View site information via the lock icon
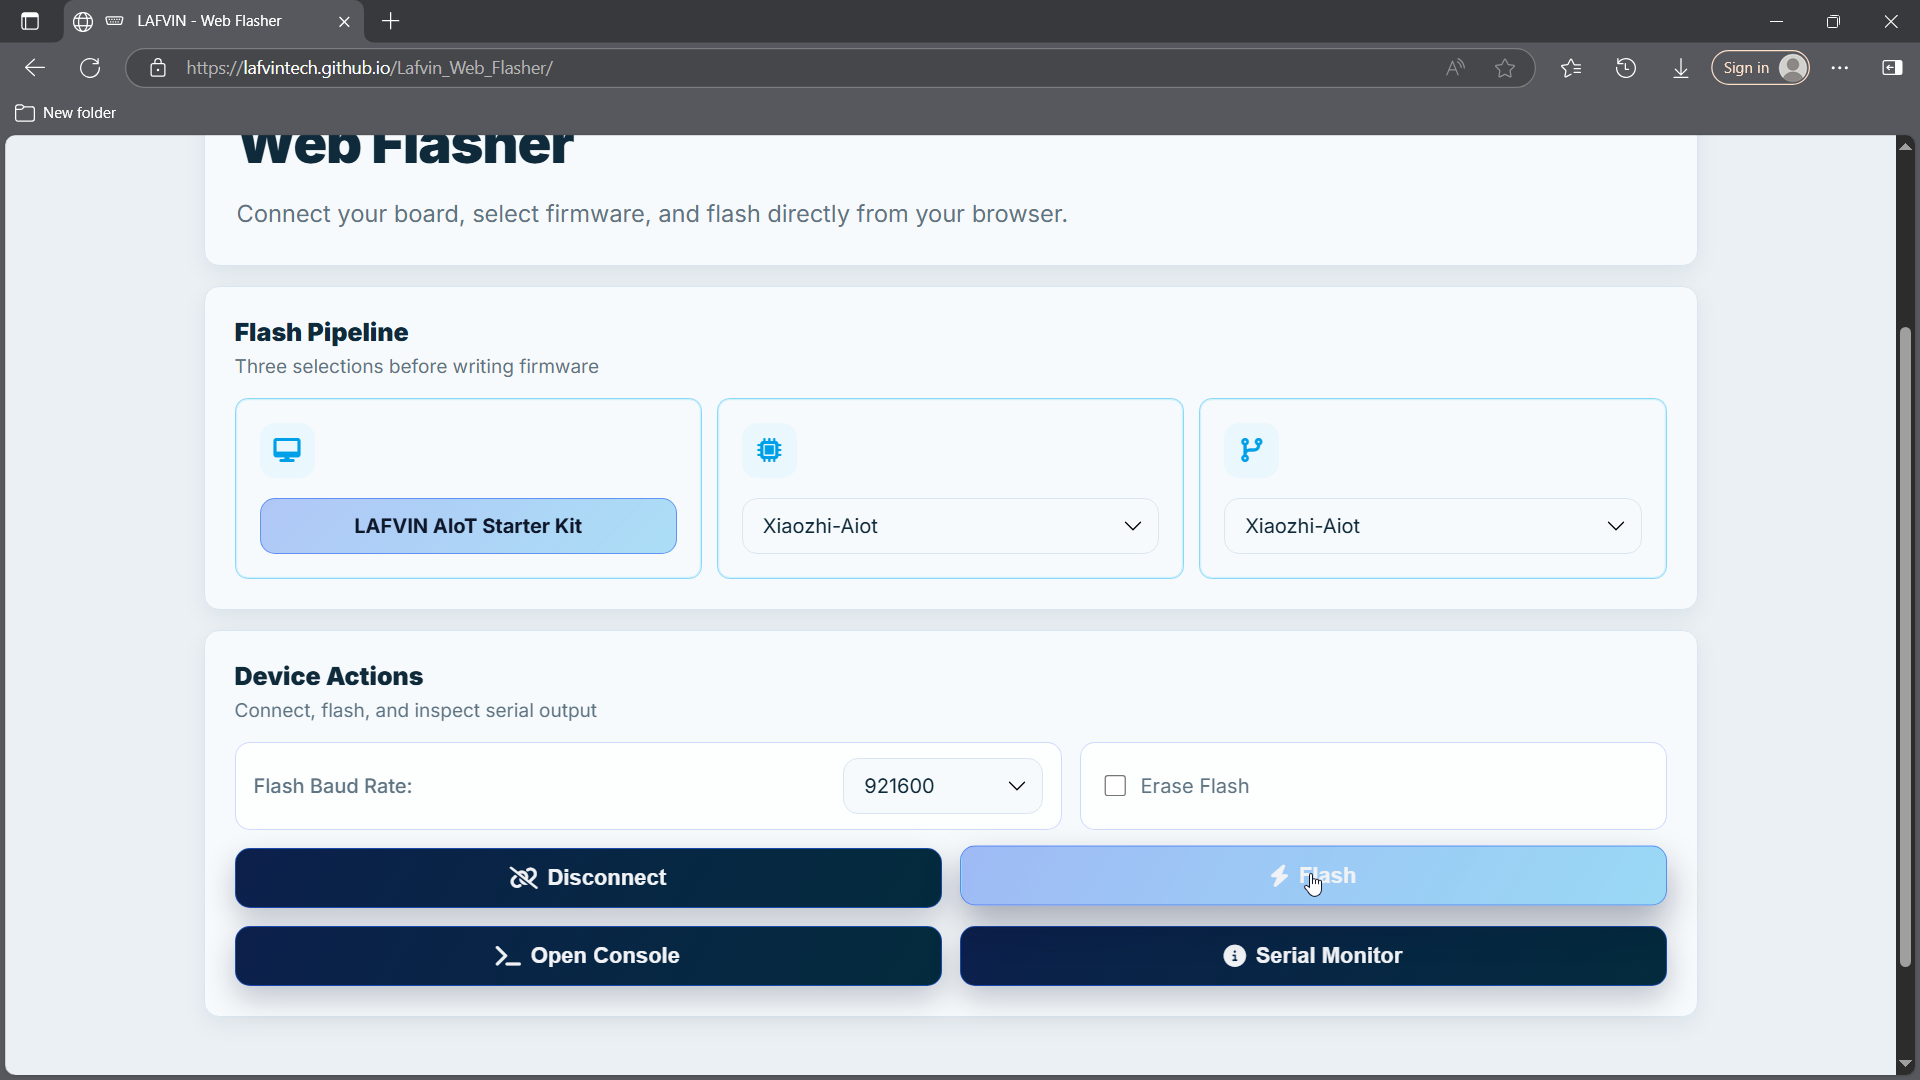 tap(158, 68)
